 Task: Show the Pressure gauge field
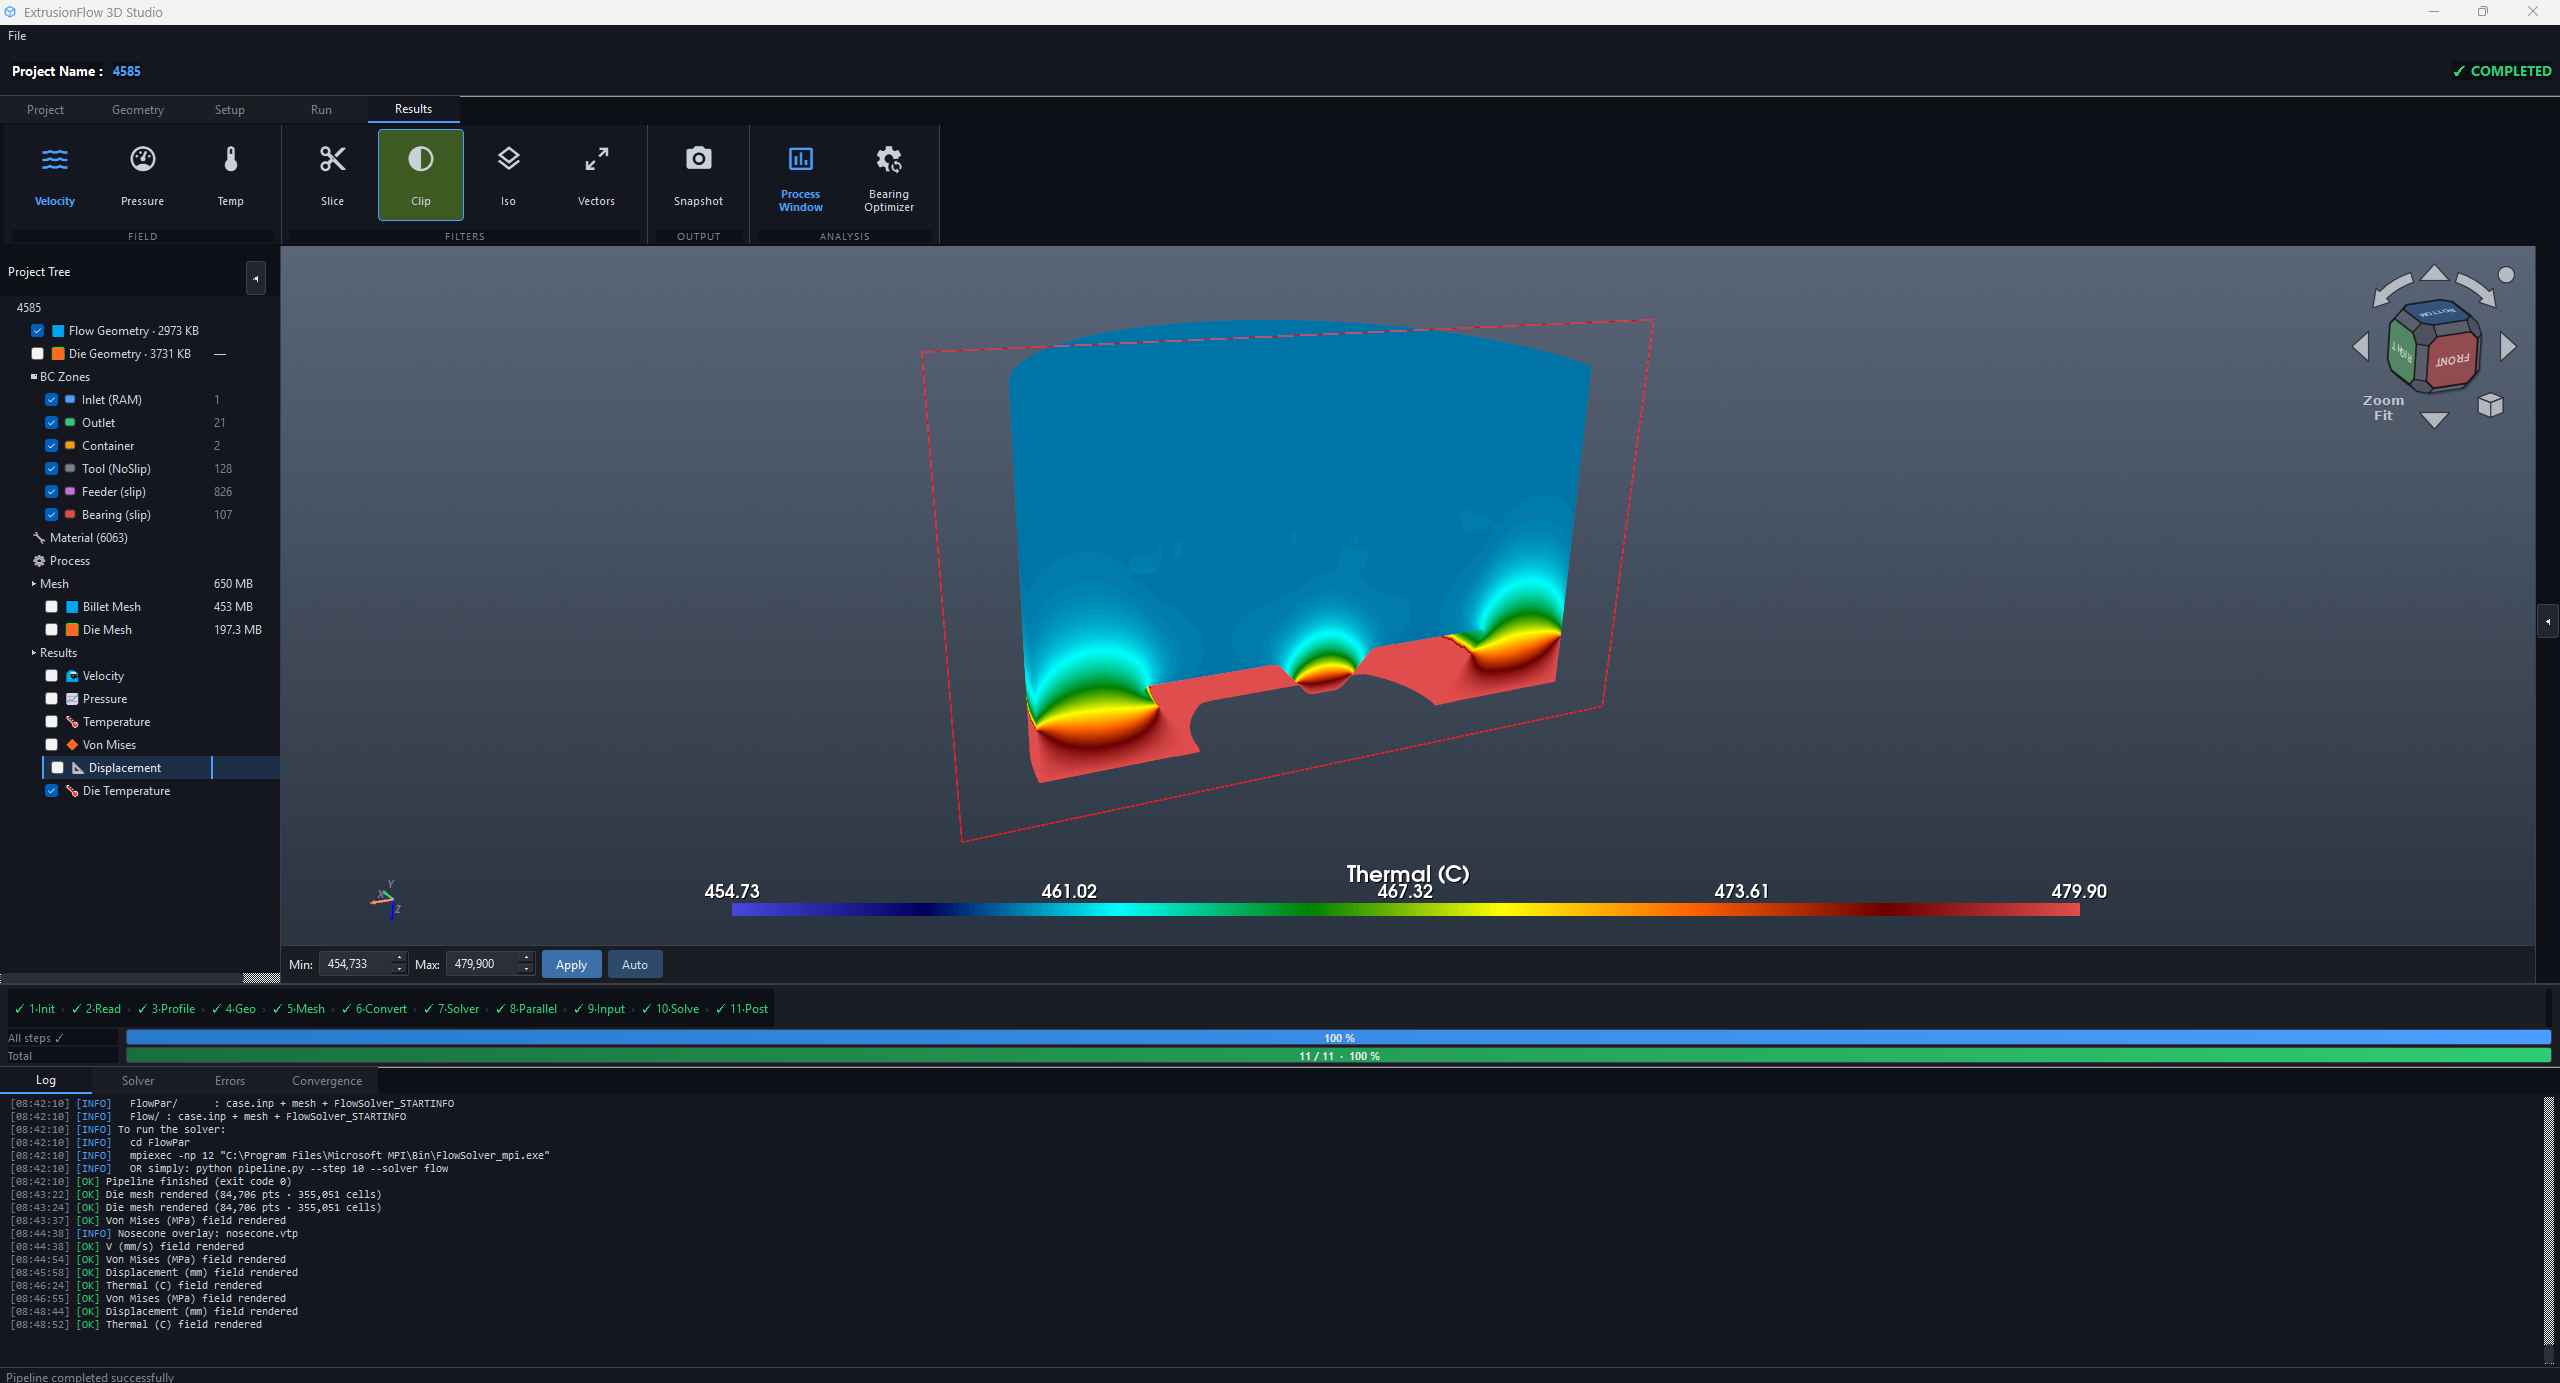[x=143, y=159]
